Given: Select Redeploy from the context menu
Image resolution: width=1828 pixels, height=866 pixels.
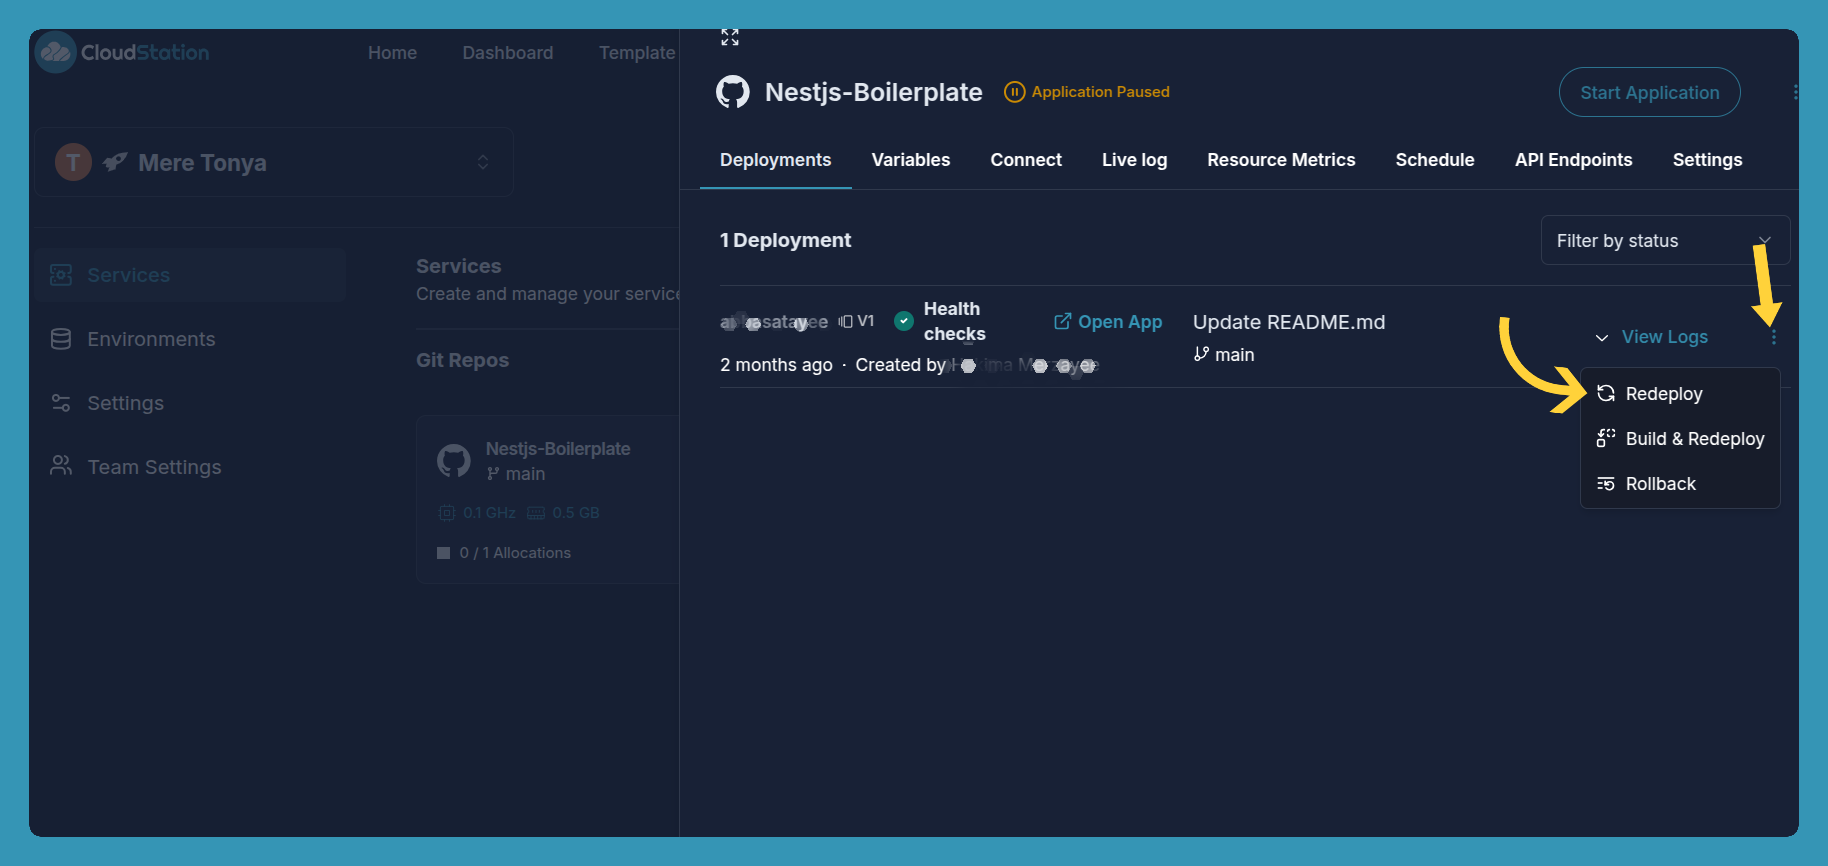Looking at the screenshot, I should [x=1680, y=393].
